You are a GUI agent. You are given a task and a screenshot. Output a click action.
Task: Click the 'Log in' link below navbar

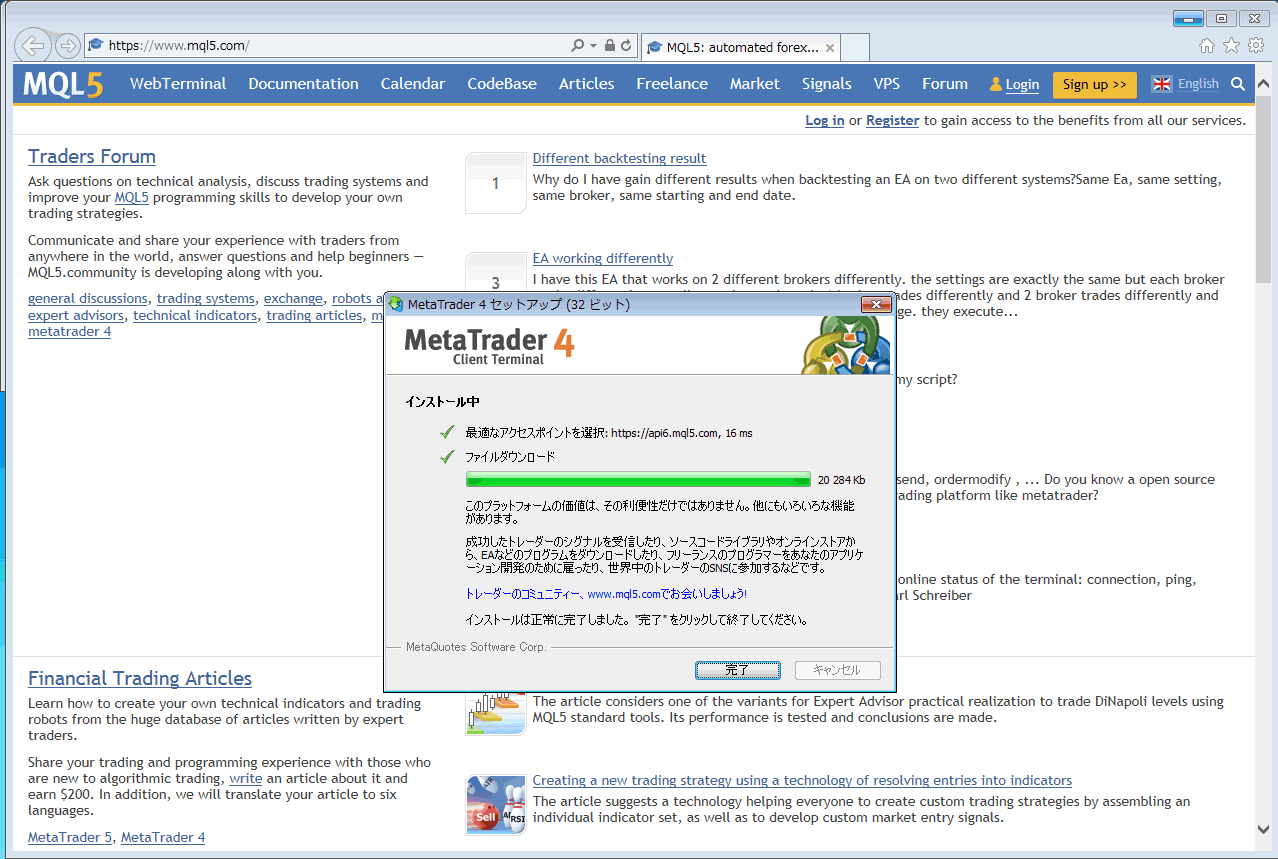point(825,120)
